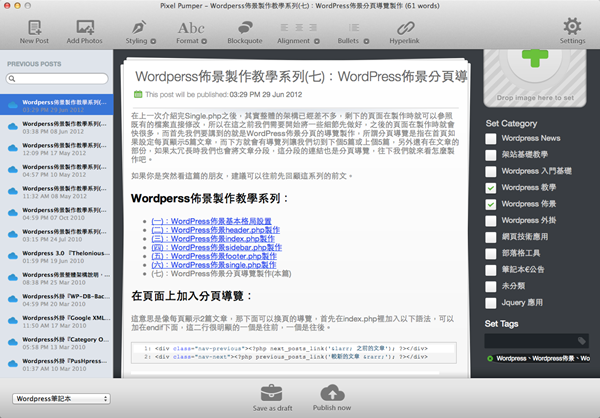Screen dimensions: 600x418
Task: Click the Add Photos icon
Action: tap(85, 28)
